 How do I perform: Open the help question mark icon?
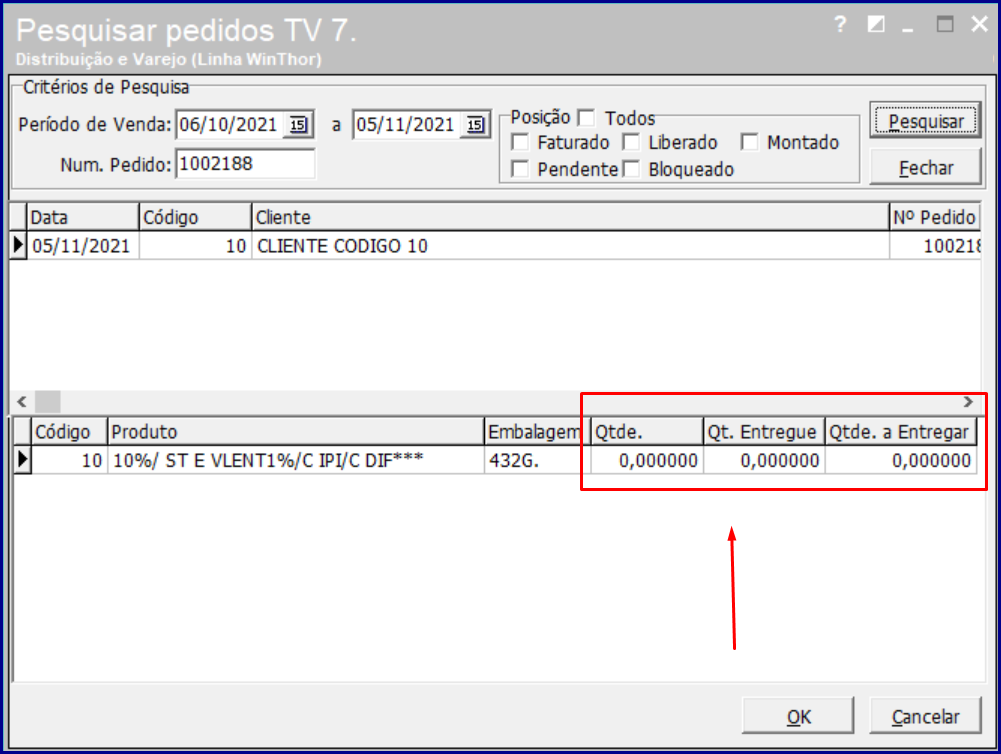[x=840, y=24]
